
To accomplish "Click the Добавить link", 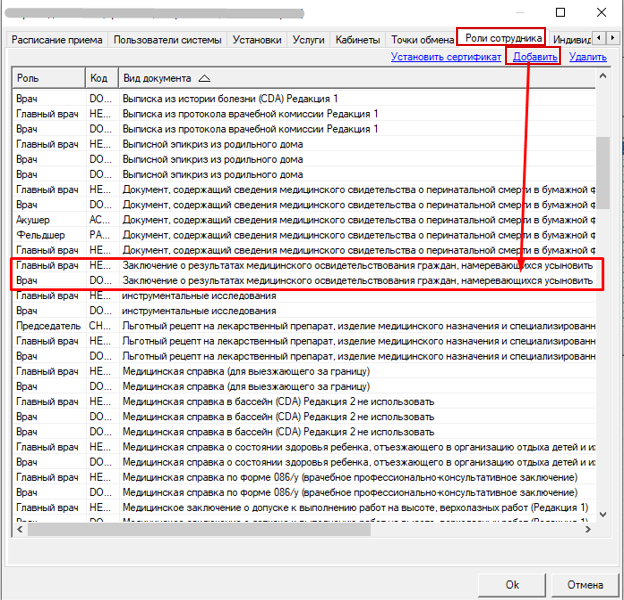I will [535, 57].
